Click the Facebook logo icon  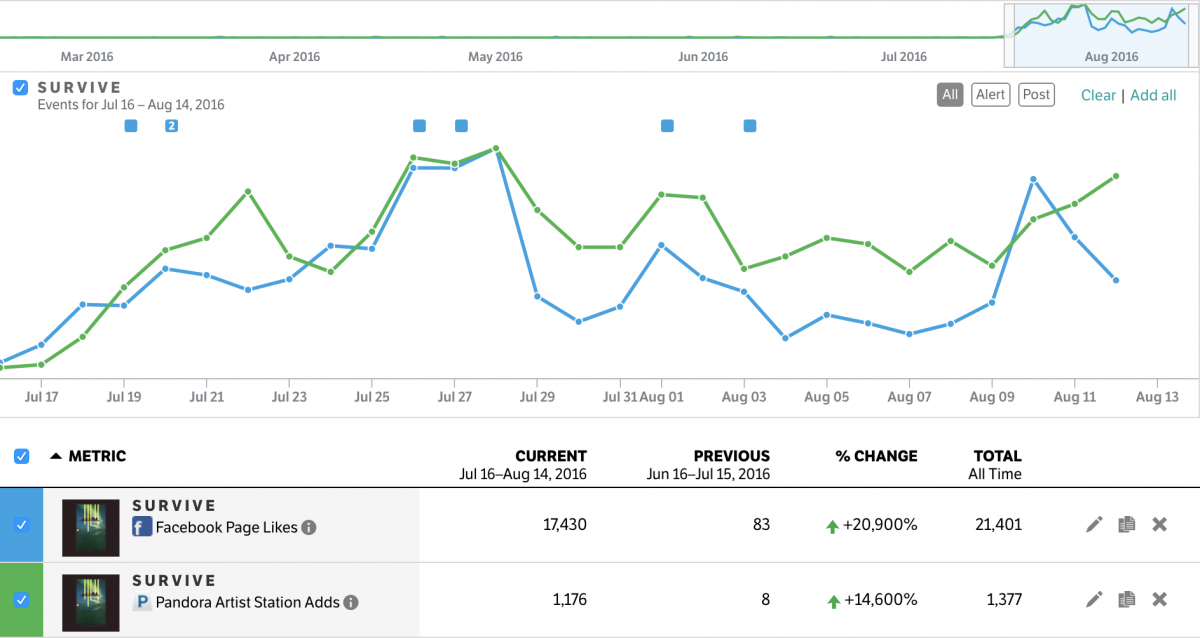click(x=142, y=527)
